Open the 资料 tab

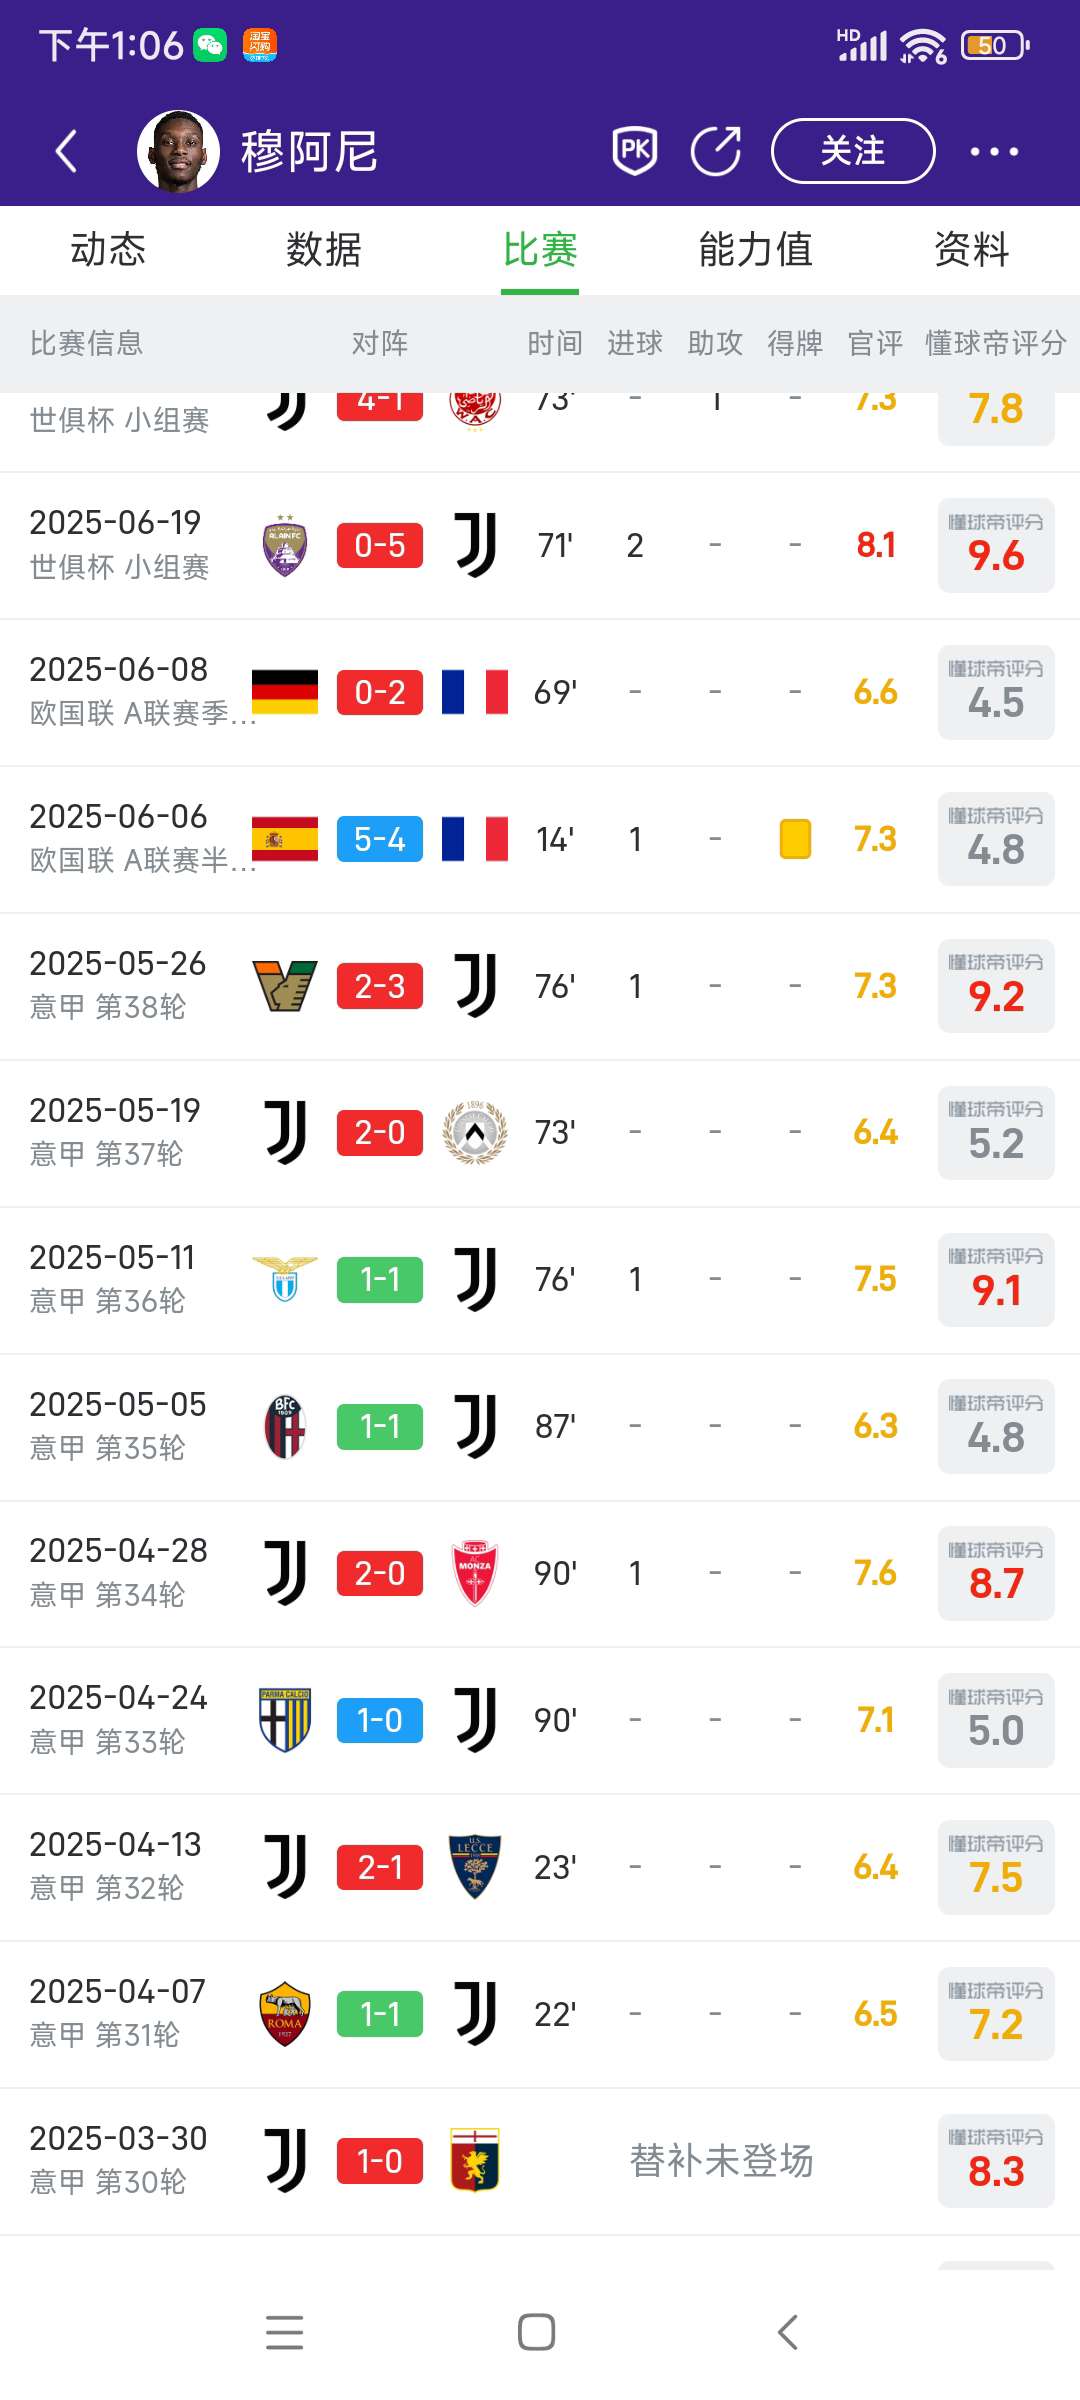972,250
